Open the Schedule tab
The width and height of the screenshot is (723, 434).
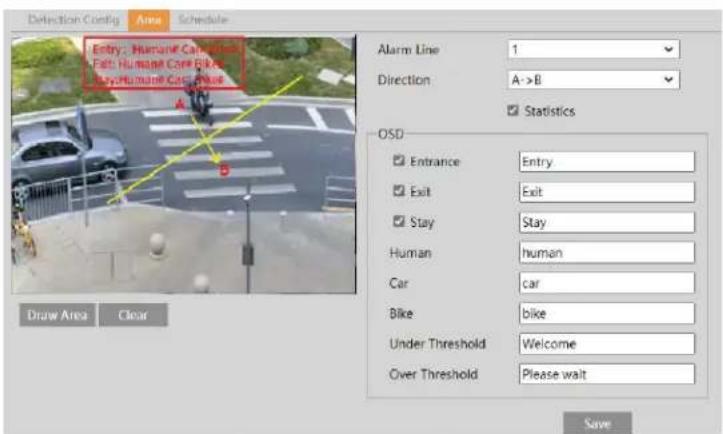203,20
